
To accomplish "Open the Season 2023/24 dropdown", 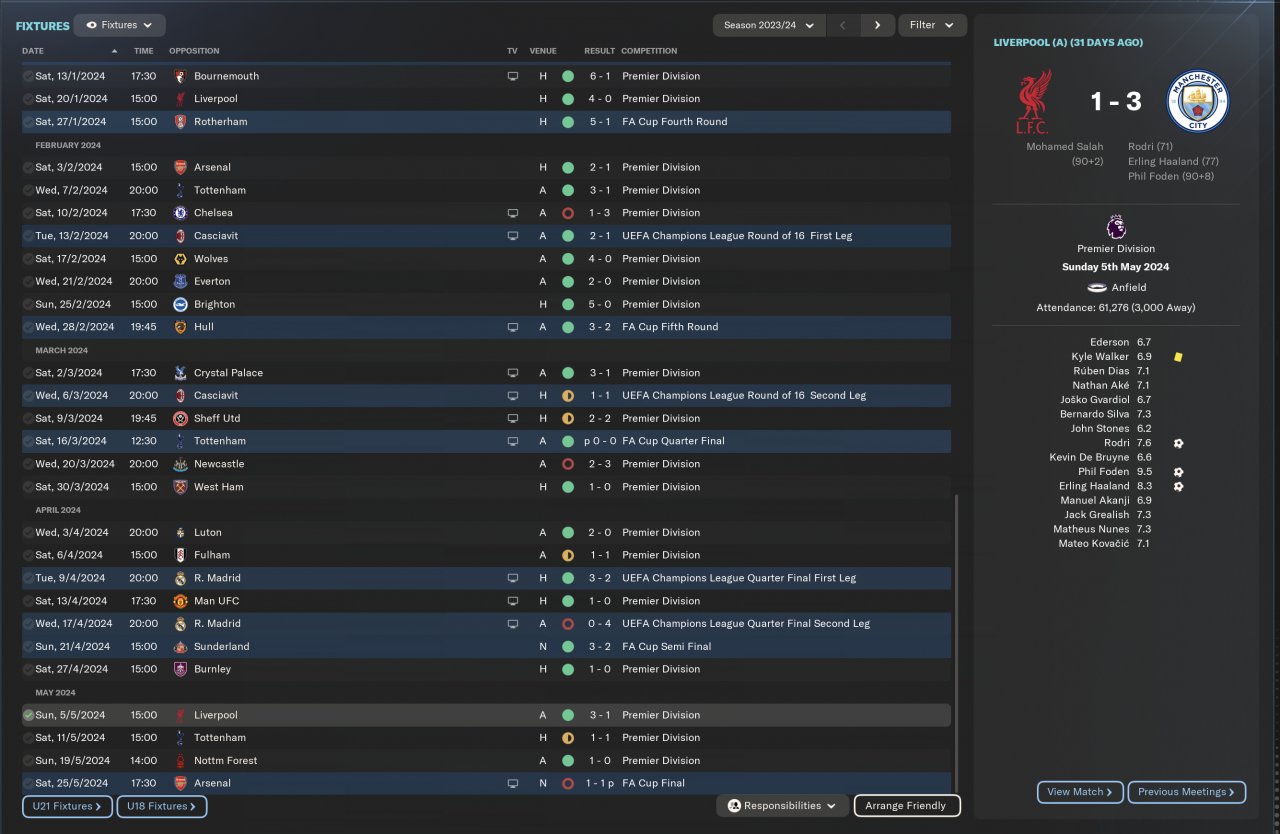I will pyautogui.click(x=769, y=25).
